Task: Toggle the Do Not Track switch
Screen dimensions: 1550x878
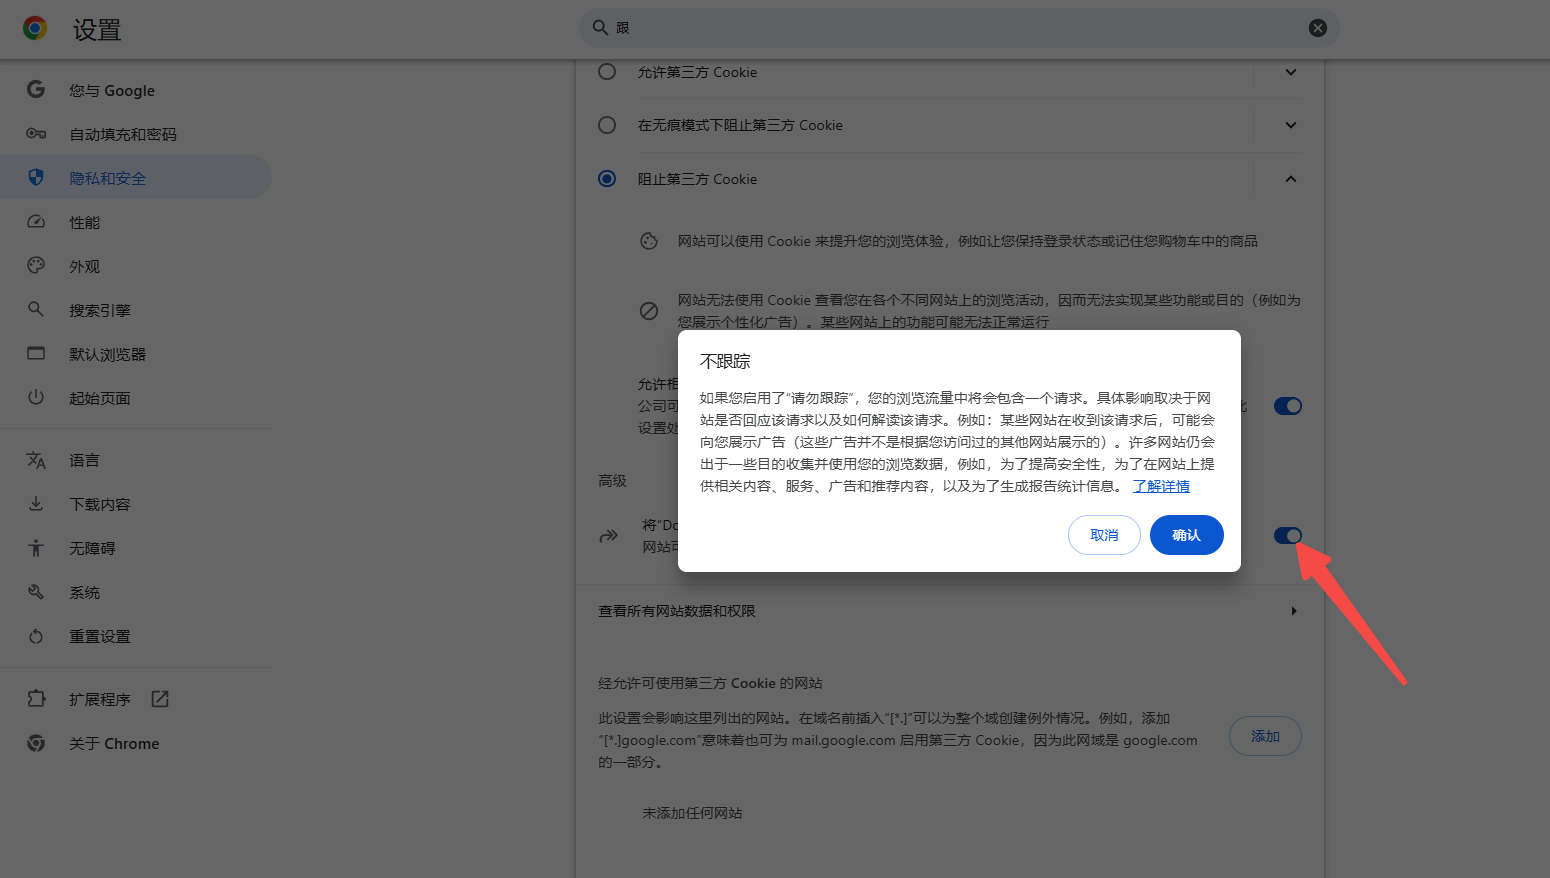Action: tap(1288, 536)
